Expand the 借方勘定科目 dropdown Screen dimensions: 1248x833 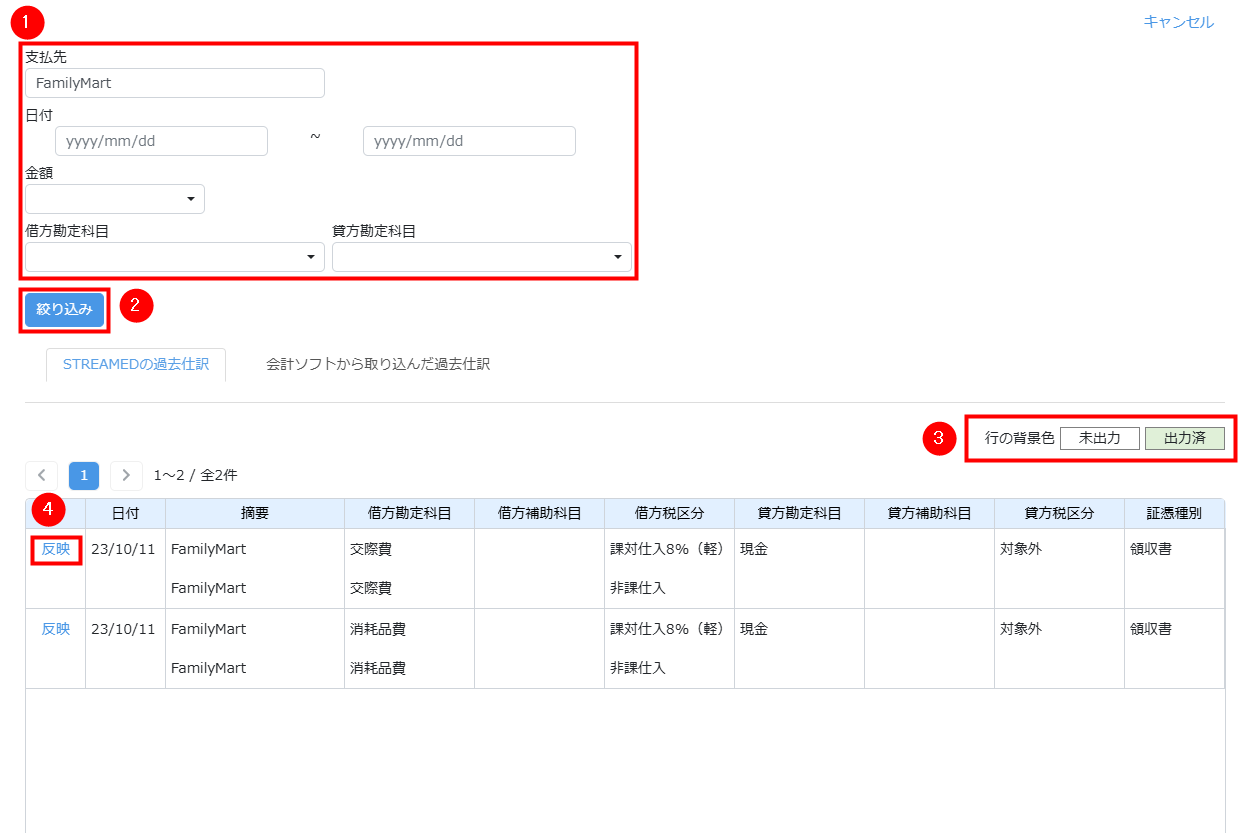click(175, 257)
